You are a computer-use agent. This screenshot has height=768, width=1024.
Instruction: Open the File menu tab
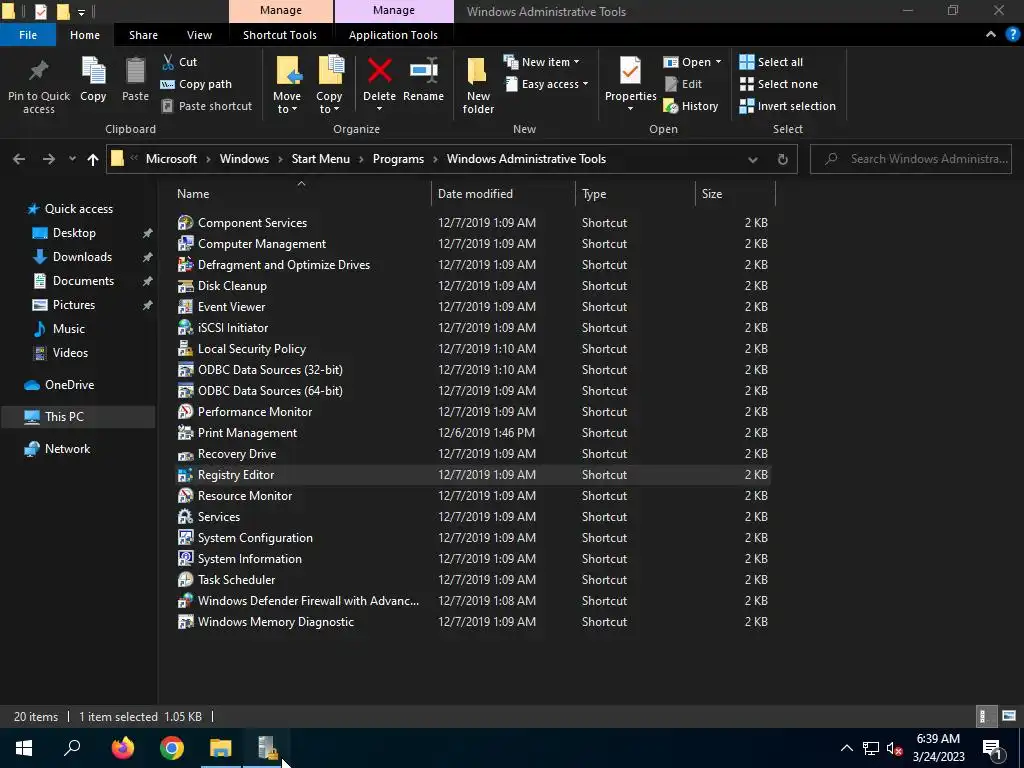click(x=28, y=35)
